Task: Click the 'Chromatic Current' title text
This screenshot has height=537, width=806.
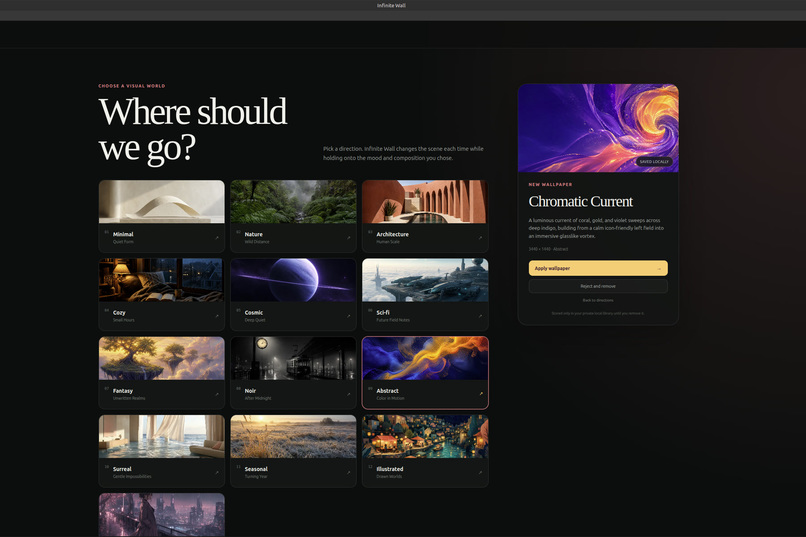Action: (x=581, y=201)
